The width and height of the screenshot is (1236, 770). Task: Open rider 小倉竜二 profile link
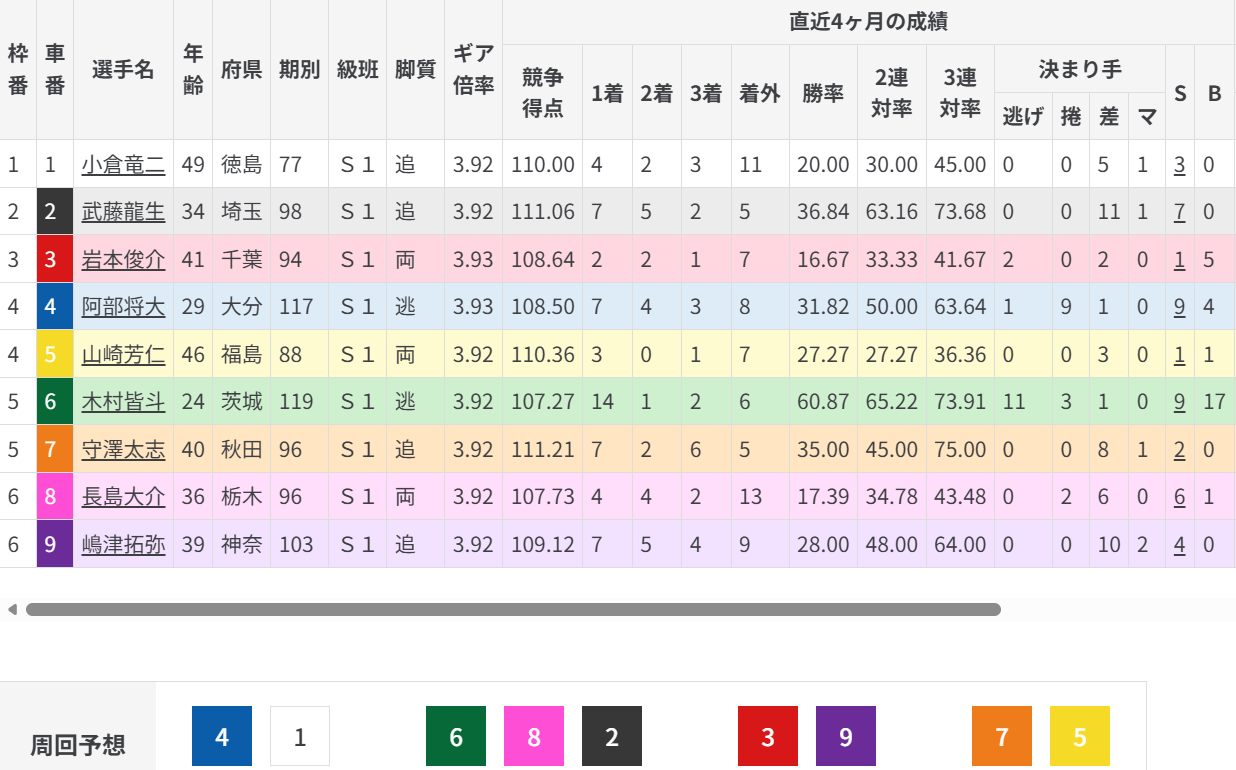point(123,164)
